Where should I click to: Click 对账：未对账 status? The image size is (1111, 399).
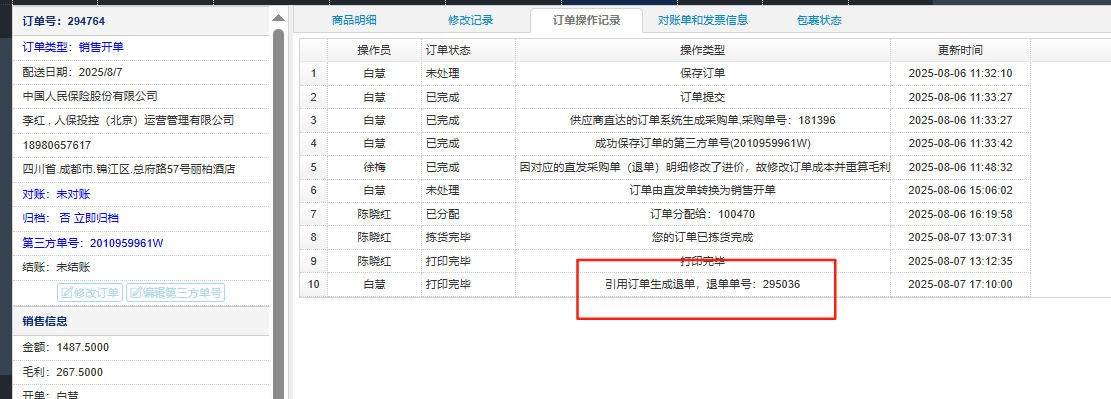57,194
